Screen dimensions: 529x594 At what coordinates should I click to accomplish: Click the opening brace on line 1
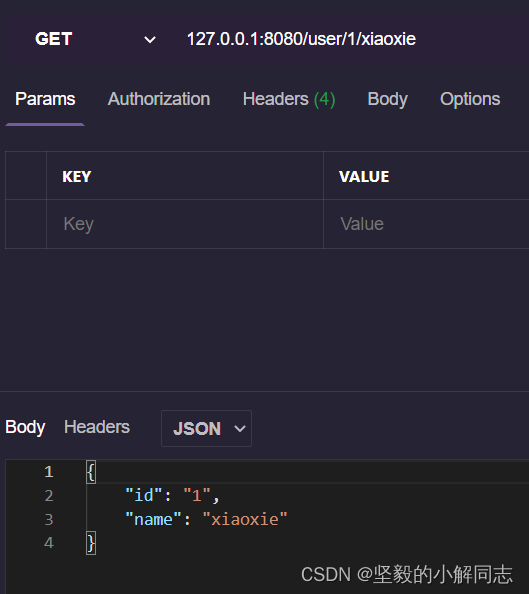pos(91,472)
